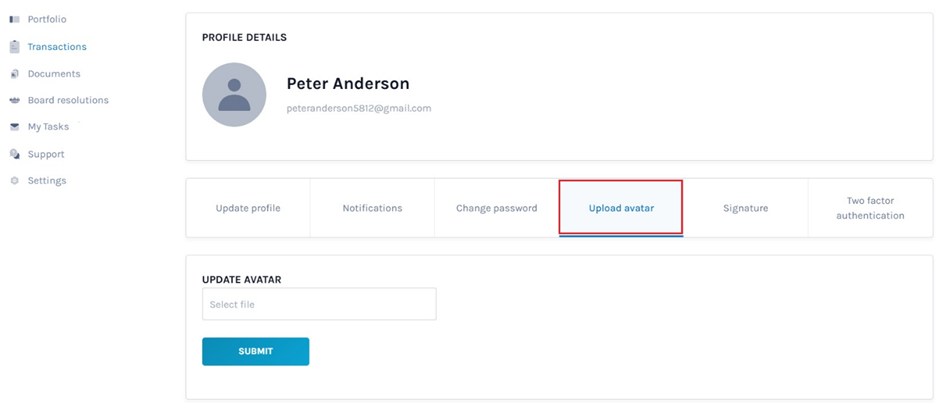The image size is (939, 403).
Task: Click the Support icon in sidebar
Action: tap(15, 154)
